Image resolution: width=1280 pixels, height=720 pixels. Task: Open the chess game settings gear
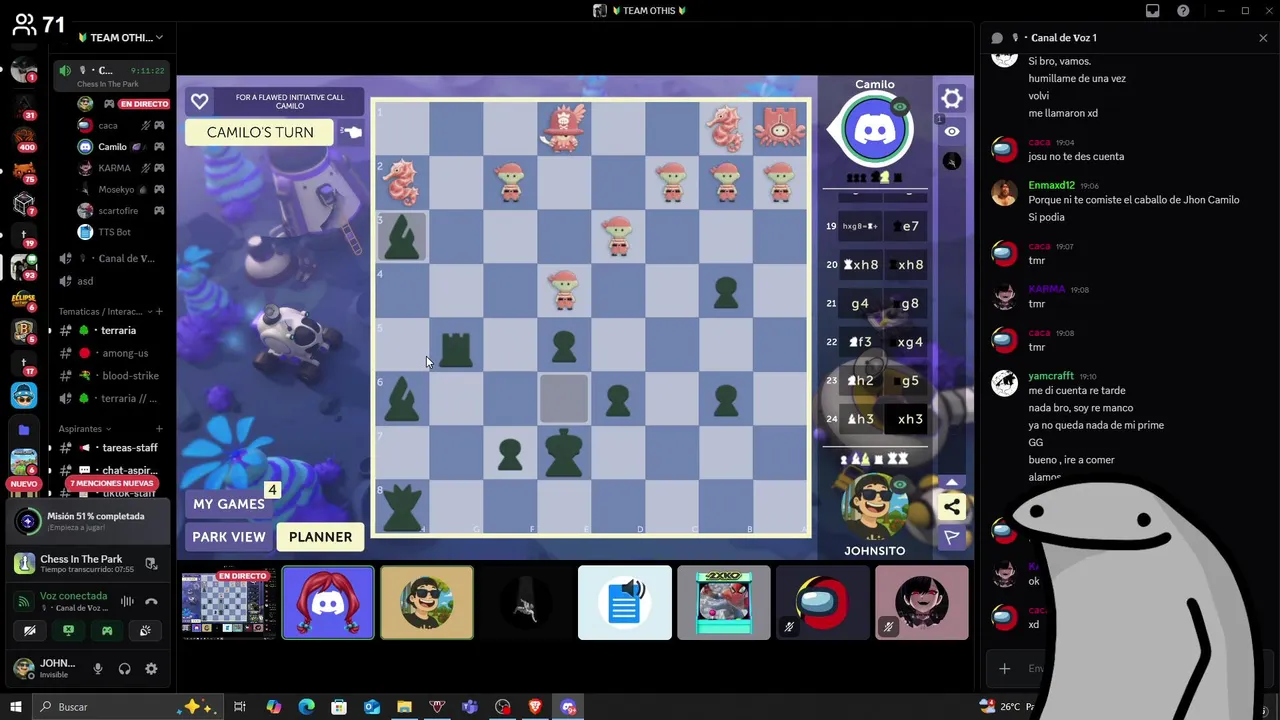click(951, 98)
